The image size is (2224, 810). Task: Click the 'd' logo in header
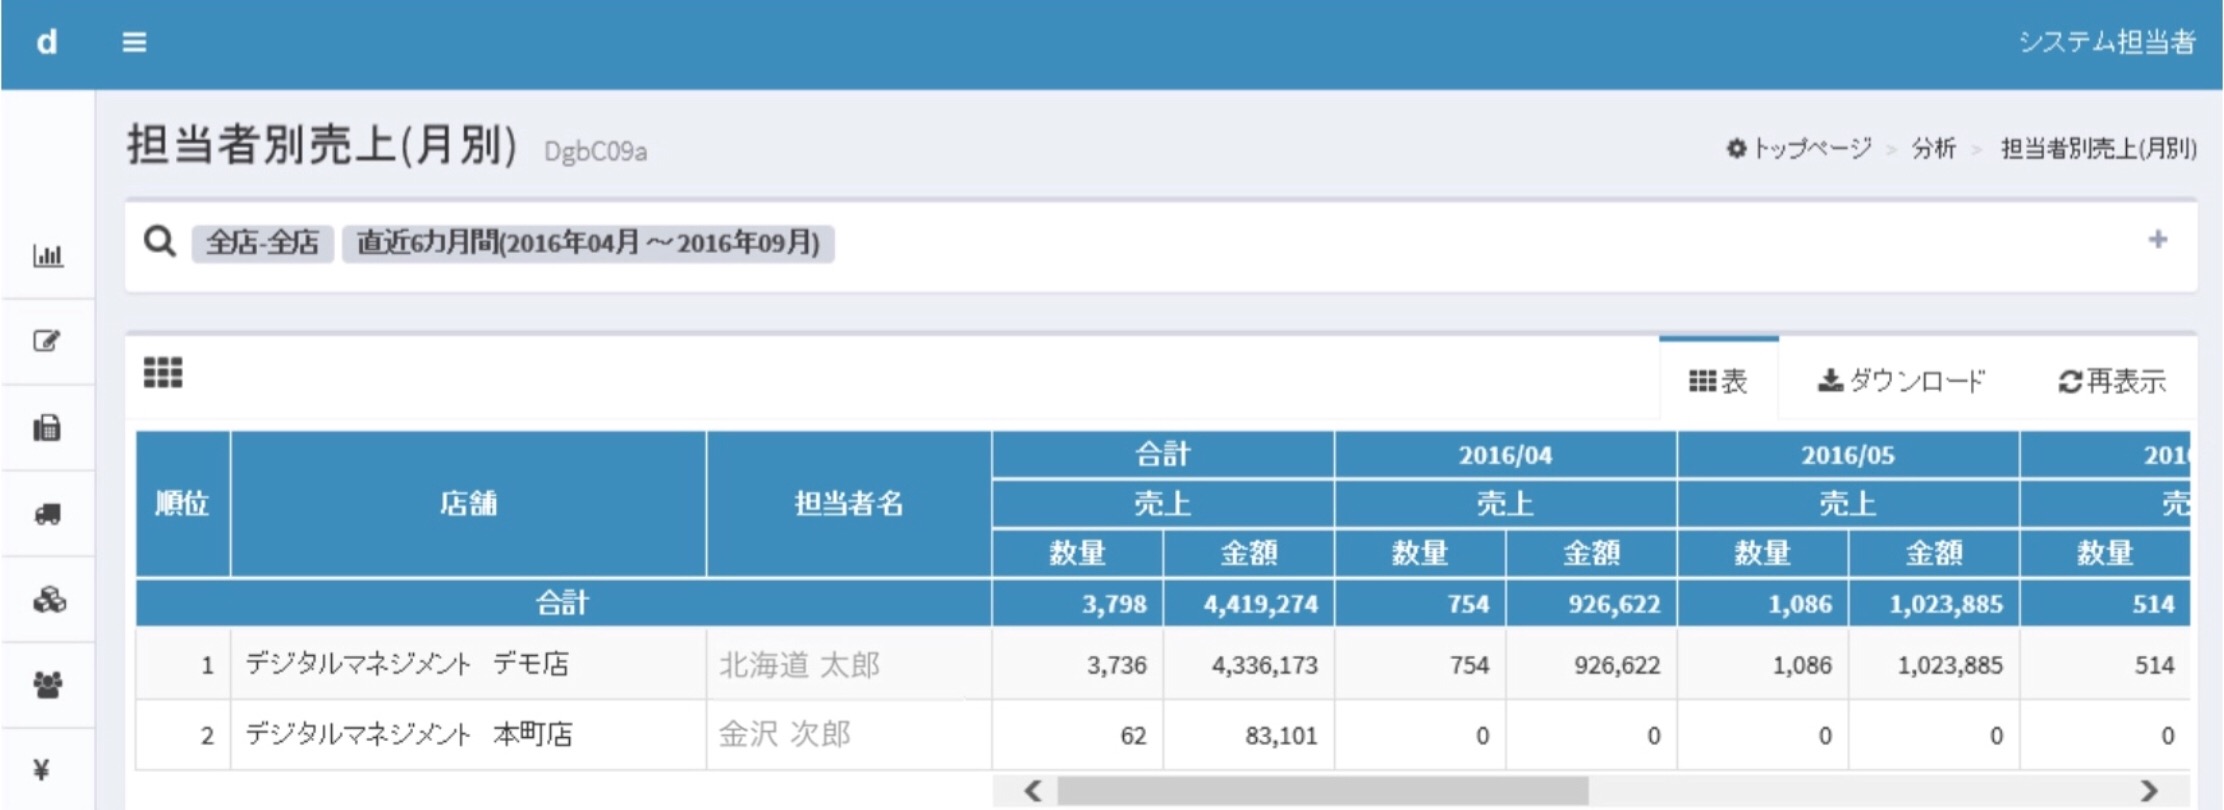coord(47,42)
